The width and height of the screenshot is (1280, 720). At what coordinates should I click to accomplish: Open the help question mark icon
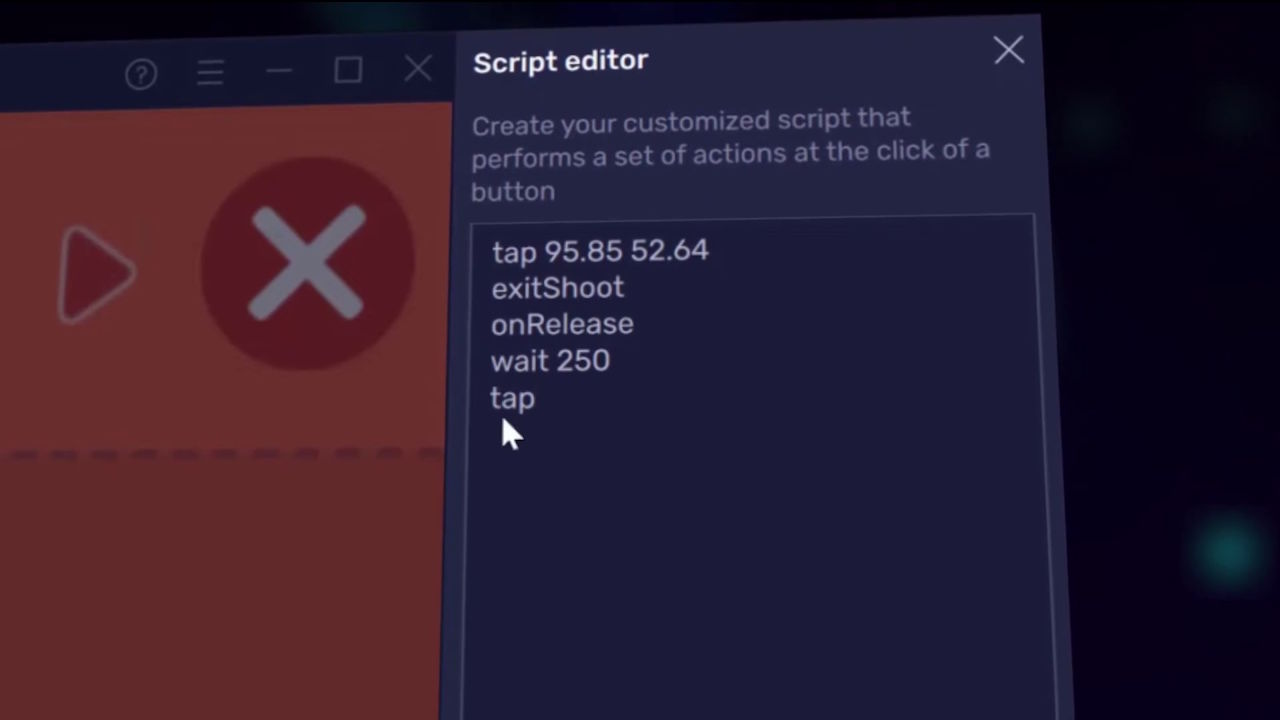click(x=141, y=75)
